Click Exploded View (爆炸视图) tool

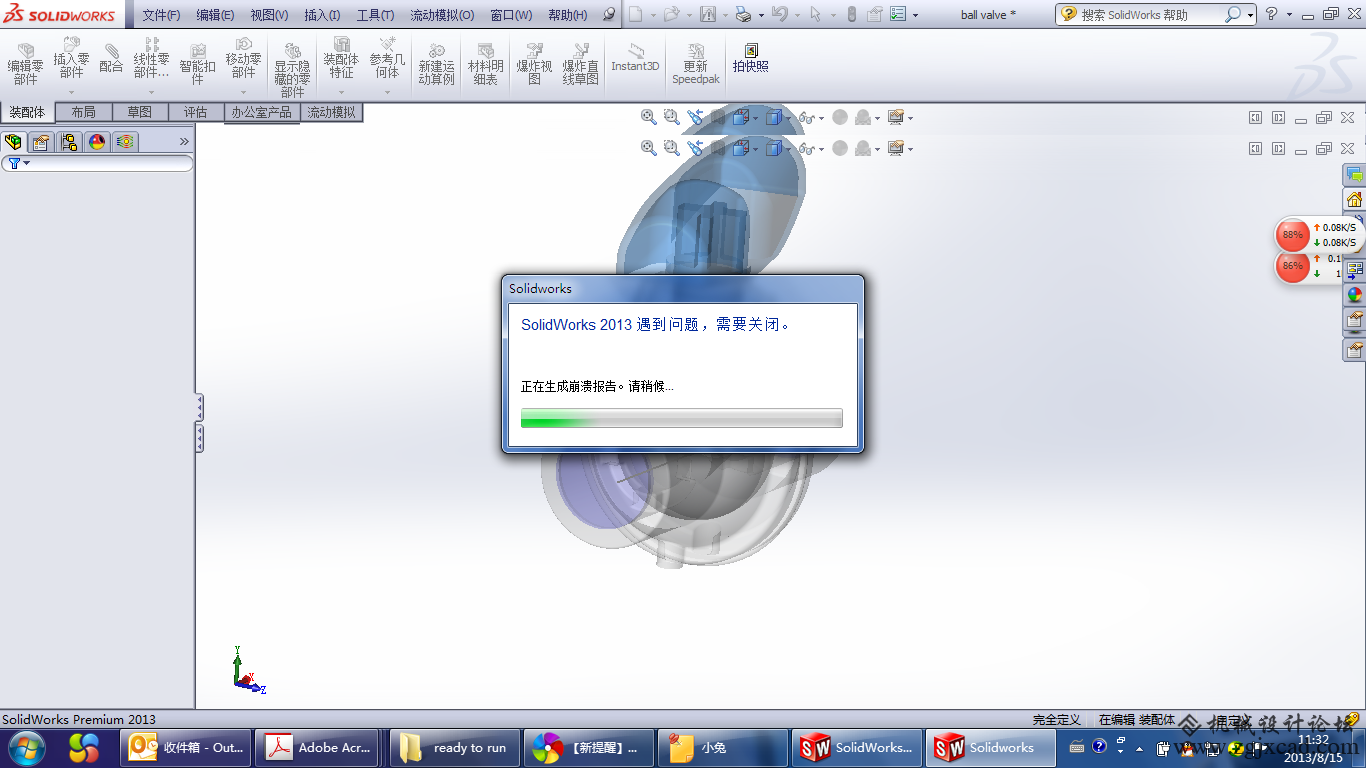(535, 64)
